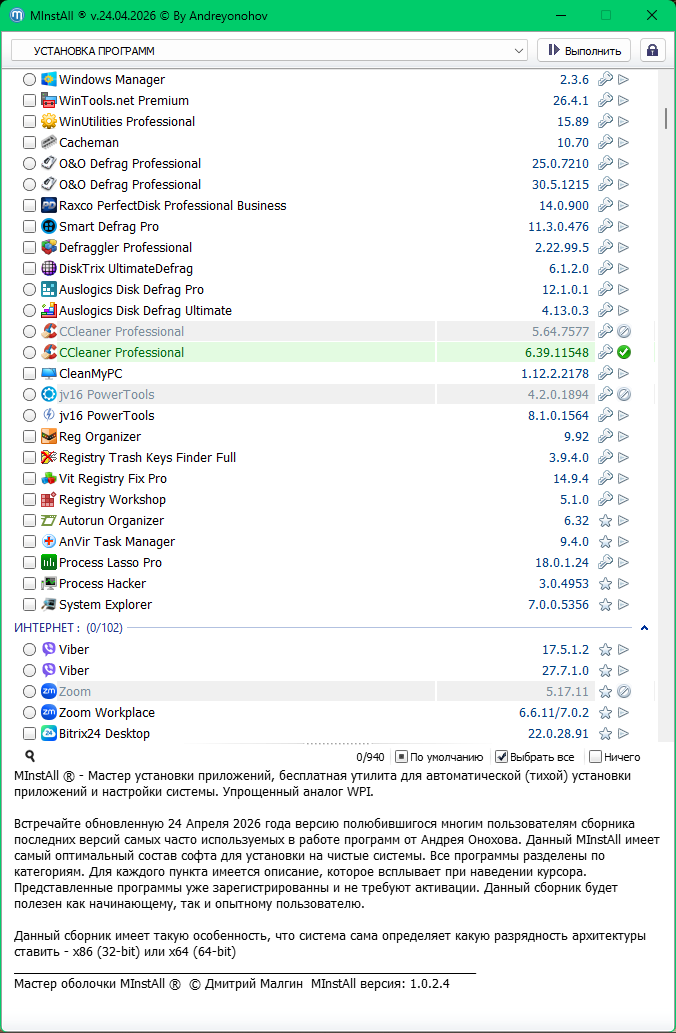Viewport: 676px width, 1033px height.
Task: Click the green checkmark beside CCleaner 6.39.11548
Action: click(623, 352)
